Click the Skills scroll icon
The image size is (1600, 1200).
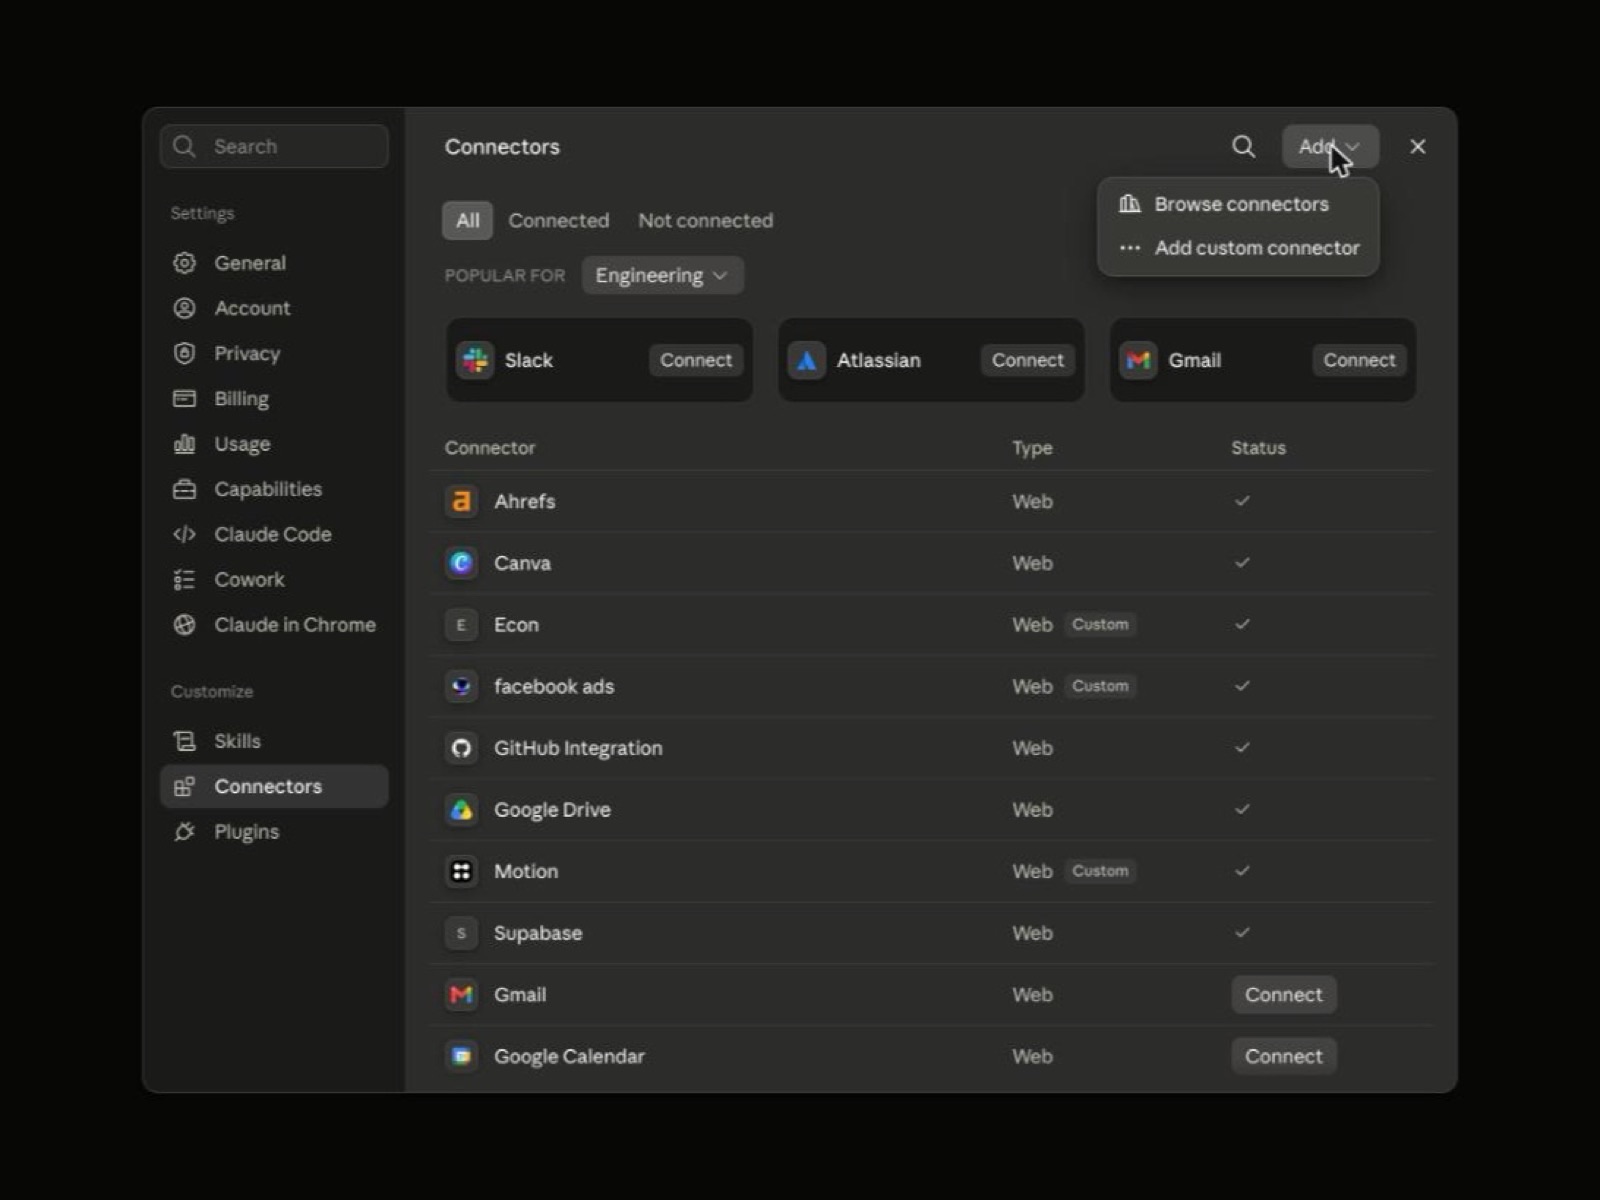184,741
